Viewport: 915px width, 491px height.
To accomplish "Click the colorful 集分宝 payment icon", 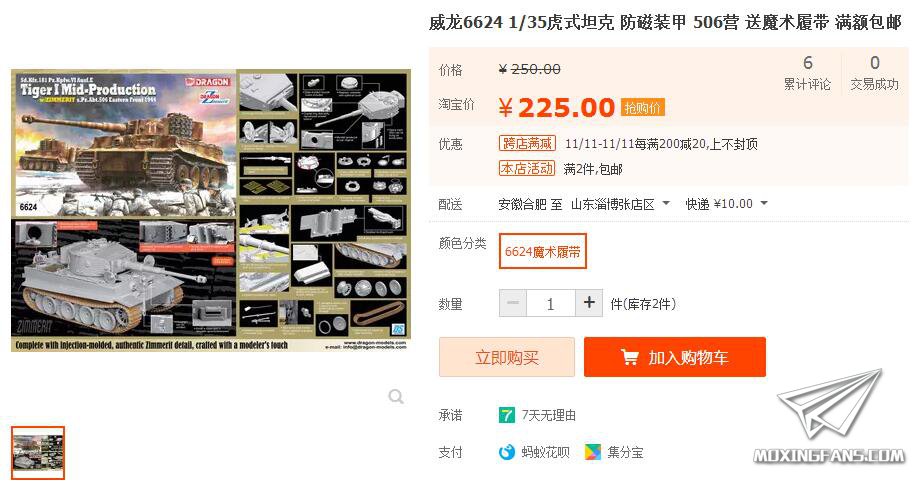I will 593,452.
